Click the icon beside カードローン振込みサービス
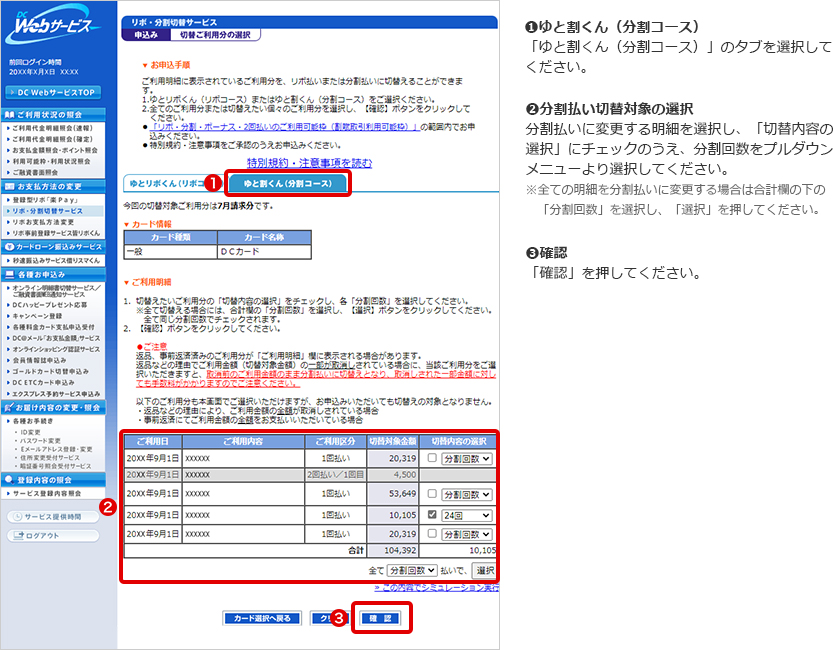Viewport: 835px width, 650px height. [x=9, y=245]
